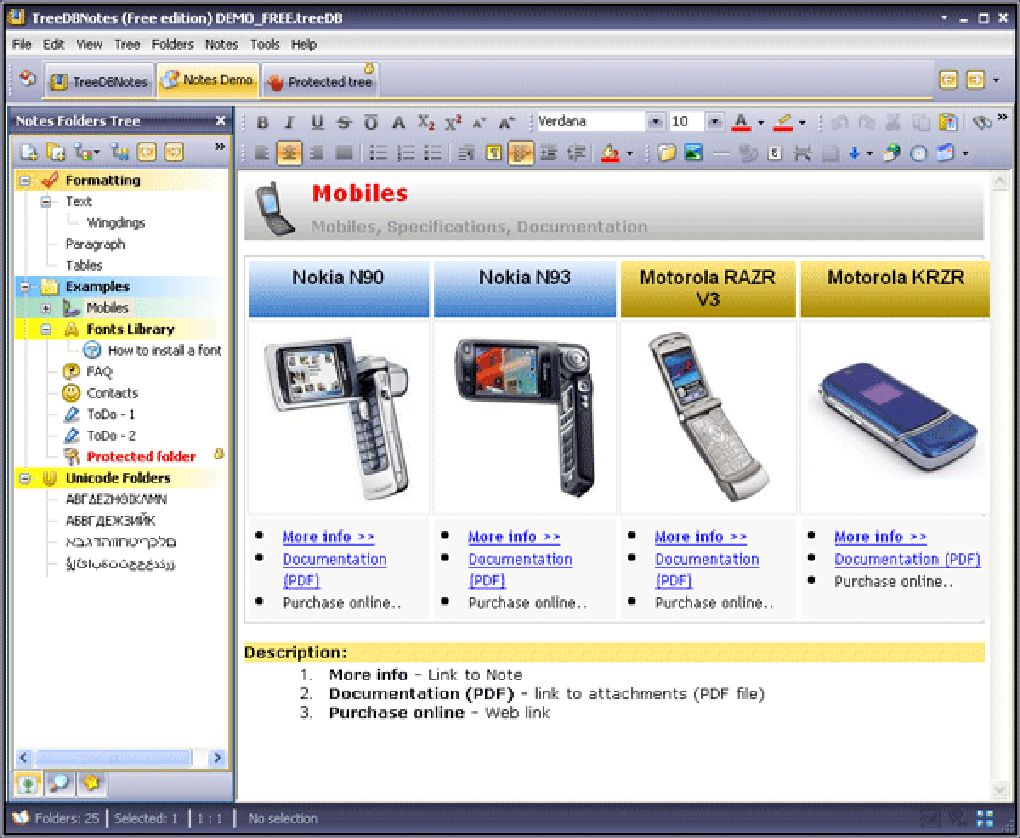Open Nokia N90 More info link
The width and height of the screenshot is (1020, 838).
pos(329,537)
